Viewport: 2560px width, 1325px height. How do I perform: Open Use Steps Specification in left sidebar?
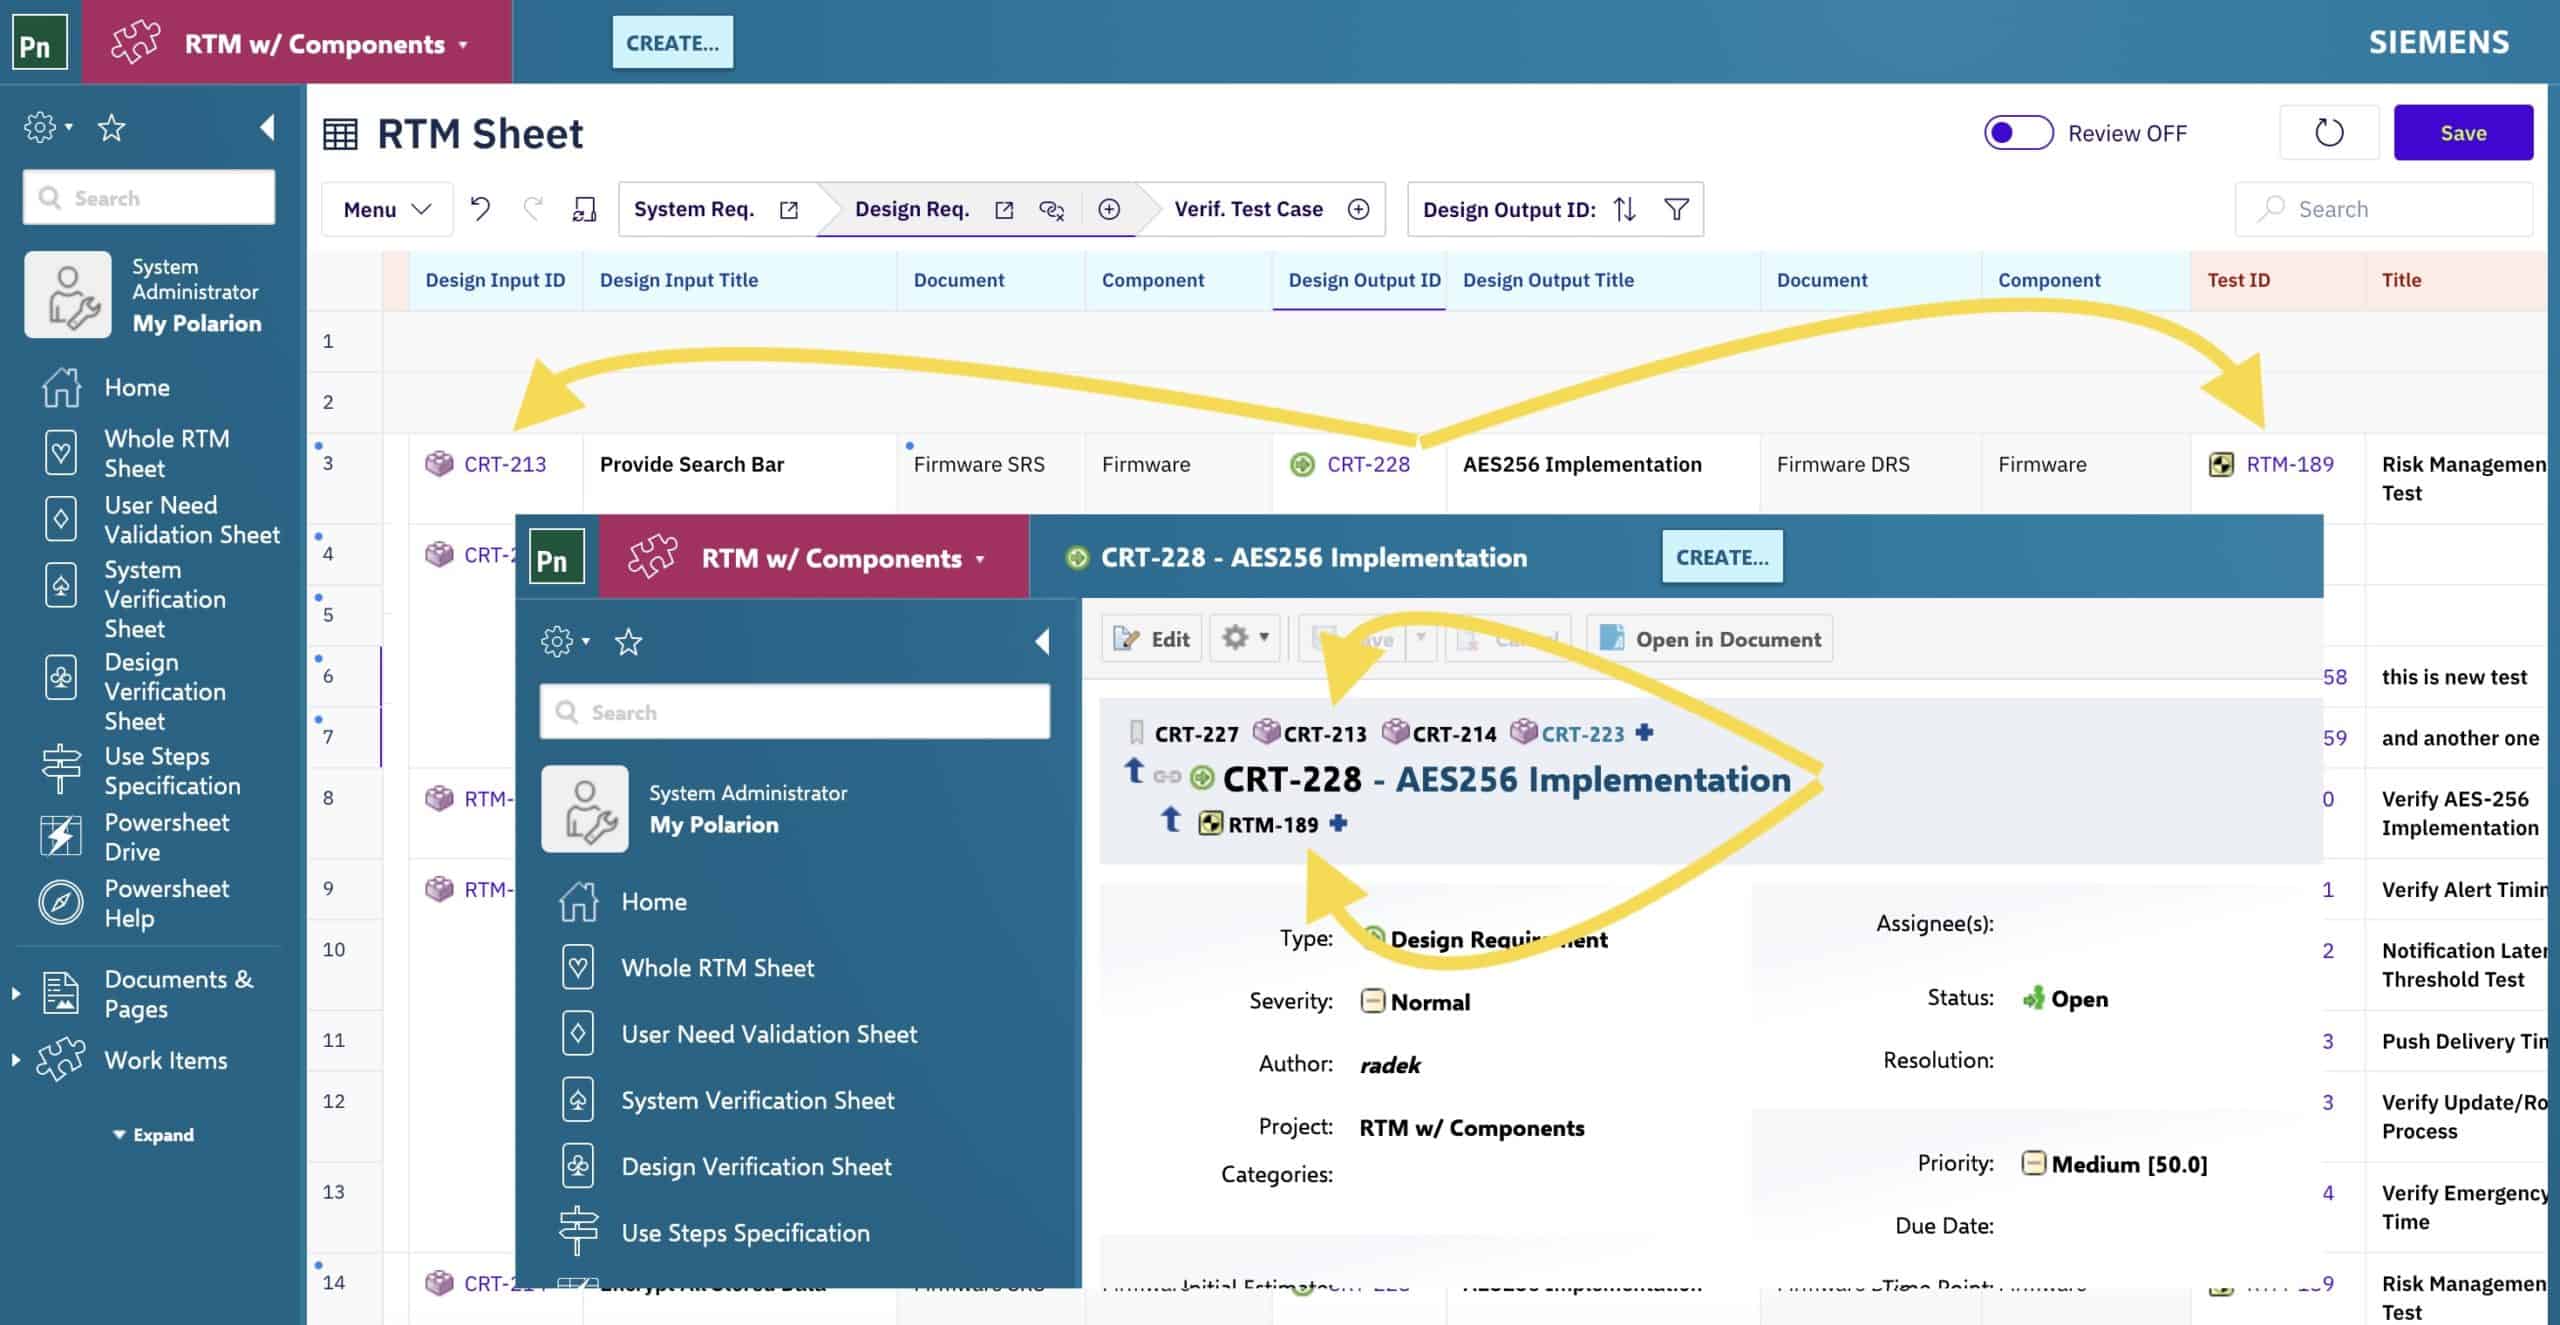click(172, 771)
